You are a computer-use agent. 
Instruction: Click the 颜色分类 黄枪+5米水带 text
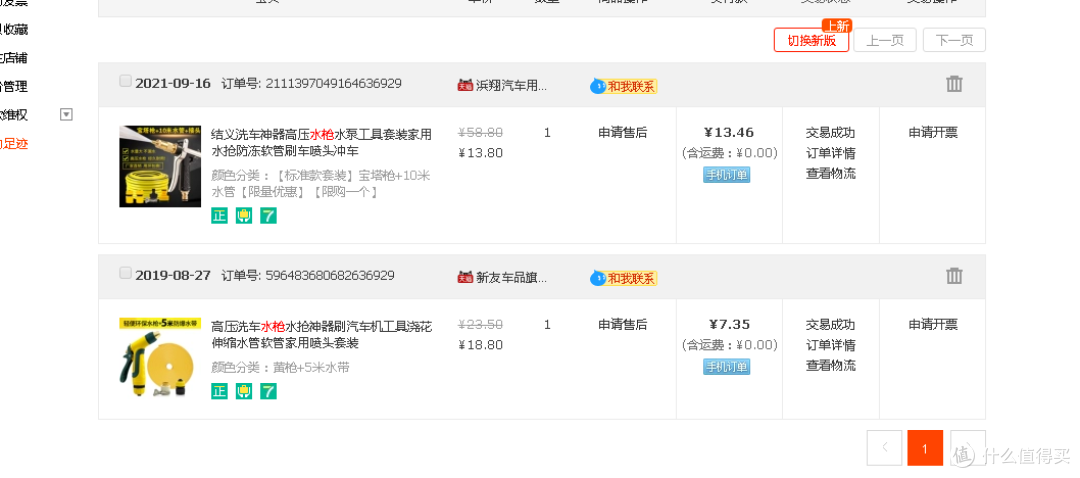click(280, 368)
